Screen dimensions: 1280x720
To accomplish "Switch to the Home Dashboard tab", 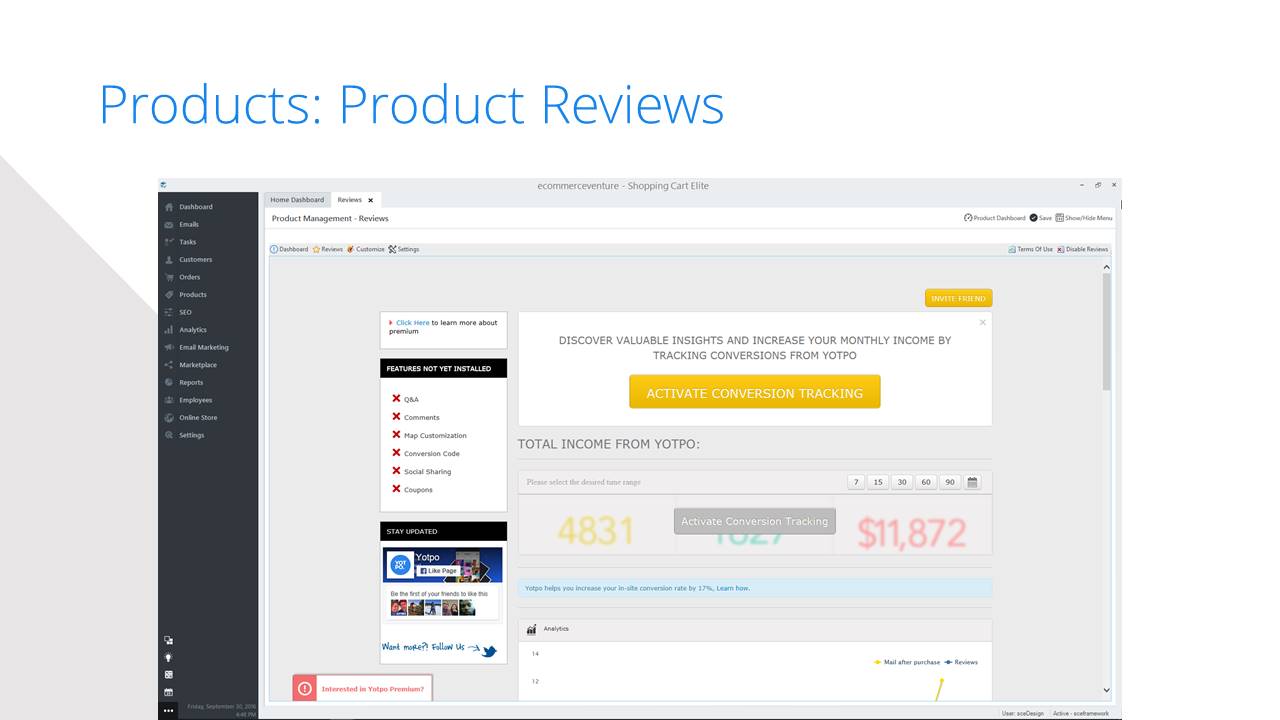I will pos(297,200).
